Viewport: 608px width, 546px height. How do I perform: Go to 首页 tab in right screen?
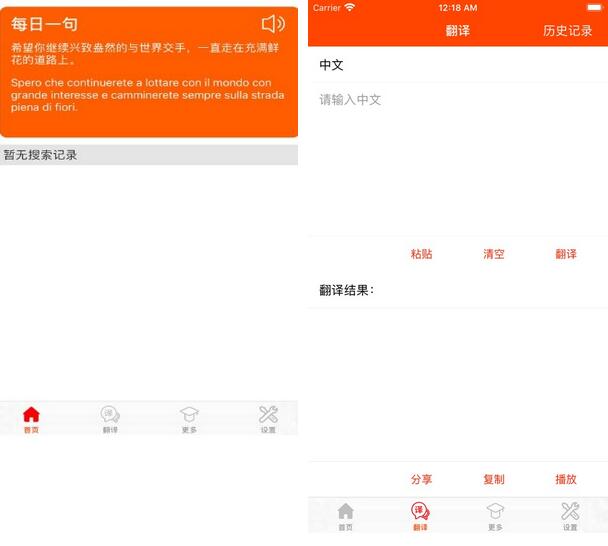345,517
